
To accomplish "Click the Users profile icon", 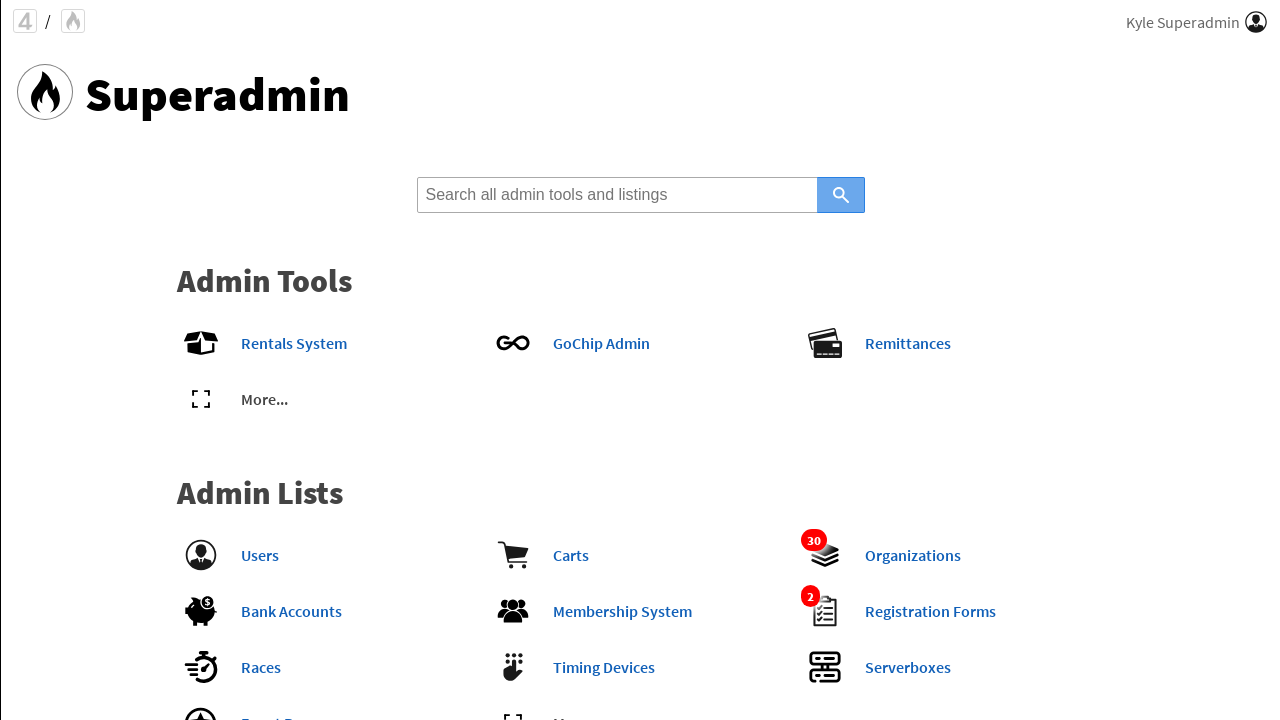I will click(x=201, y=555).
